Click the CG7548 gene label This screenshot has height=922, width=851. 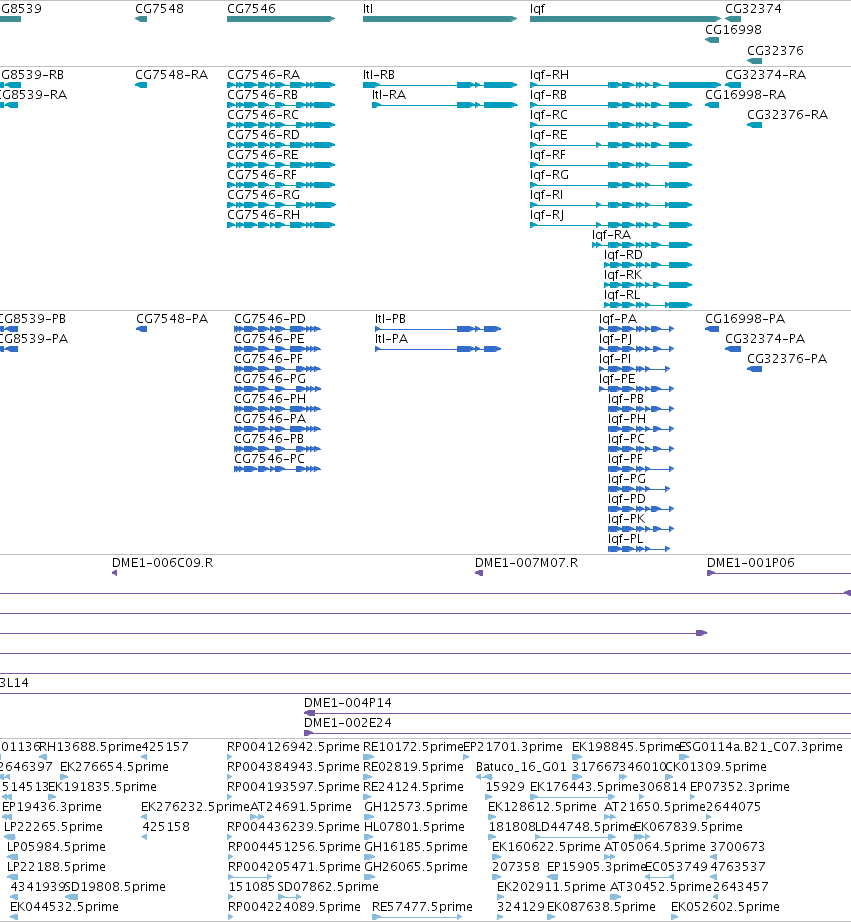point(159,9)
